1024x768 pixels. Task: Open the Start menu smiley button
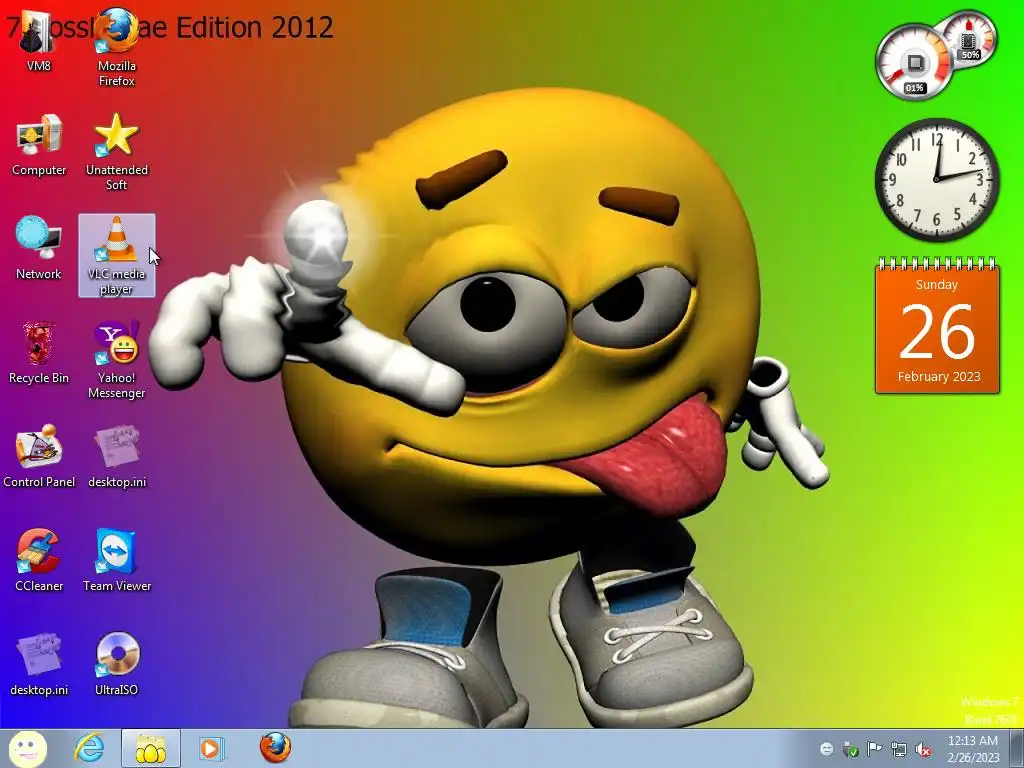[28, 748]
